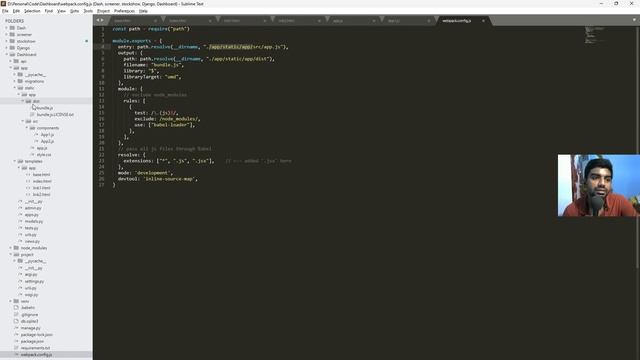Image resolution: width=640 pixels, height=360 pixels.
Task: Open the Preferences menu
Action: [x=124, y=11]
